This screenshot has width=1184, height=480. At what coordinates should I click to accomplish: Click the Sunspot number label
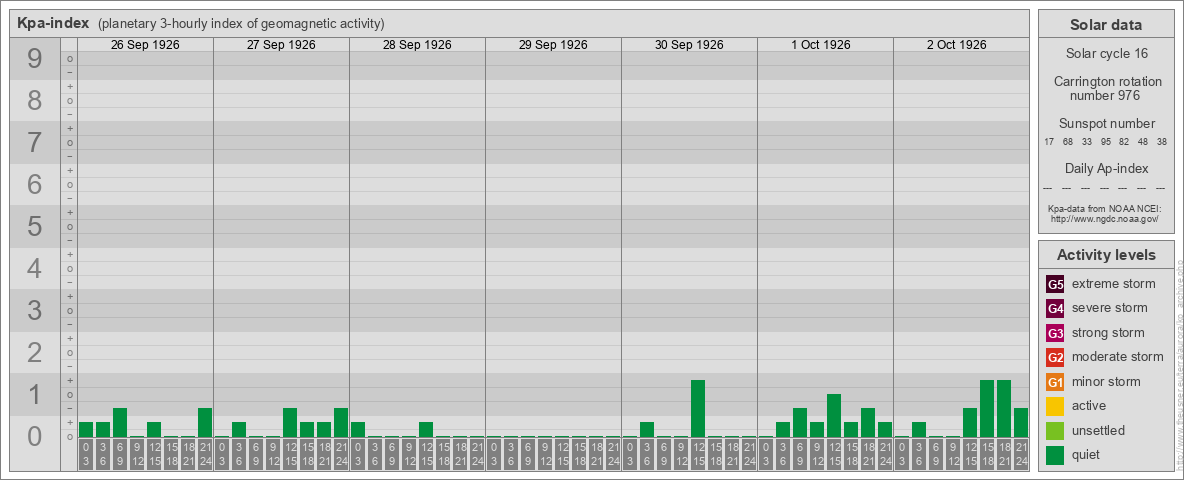coord(1106,124)
